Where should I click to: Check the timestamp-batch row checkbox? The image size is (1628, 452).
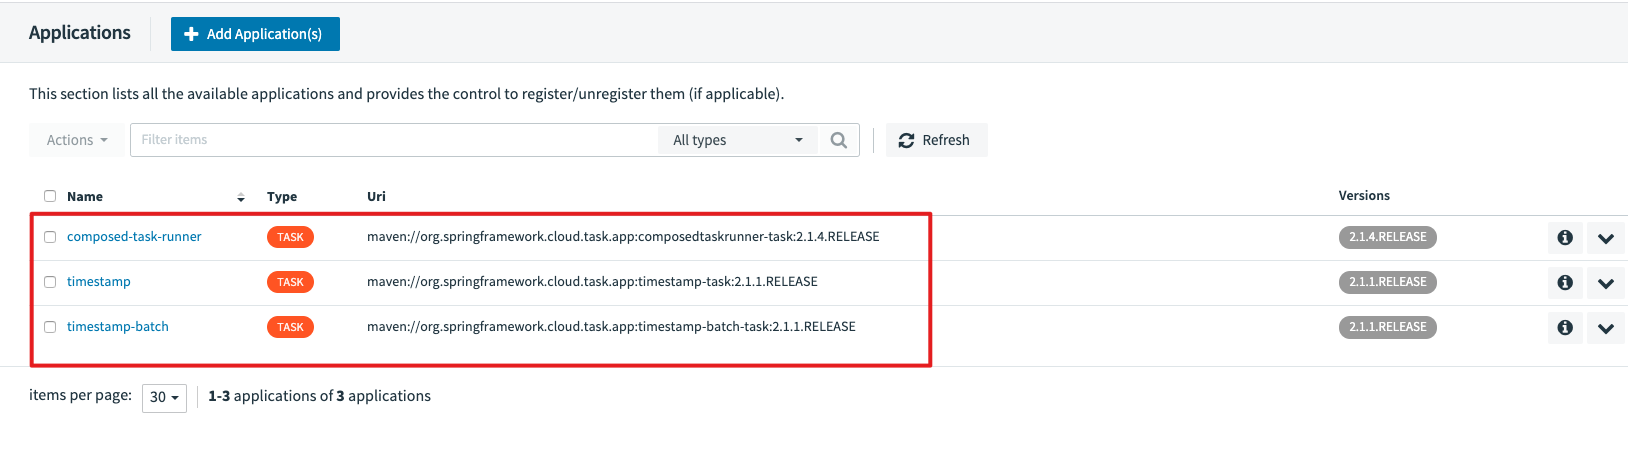pos(50,327)
